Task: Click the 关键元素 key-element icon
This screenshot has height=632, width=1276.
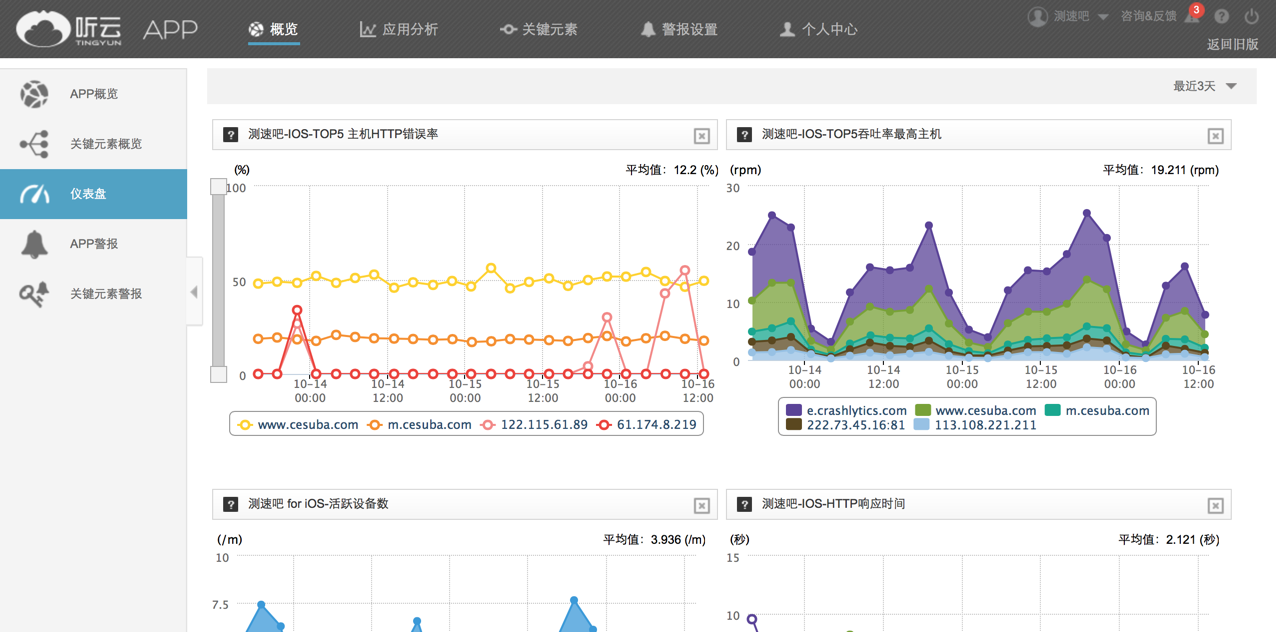Action: (508, 30)
